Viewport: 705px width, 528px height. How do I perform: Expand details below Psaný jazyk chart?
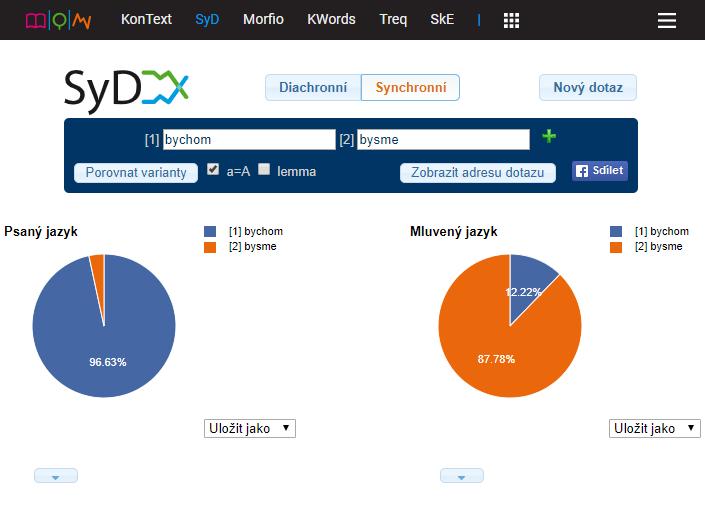coord(56,476)
